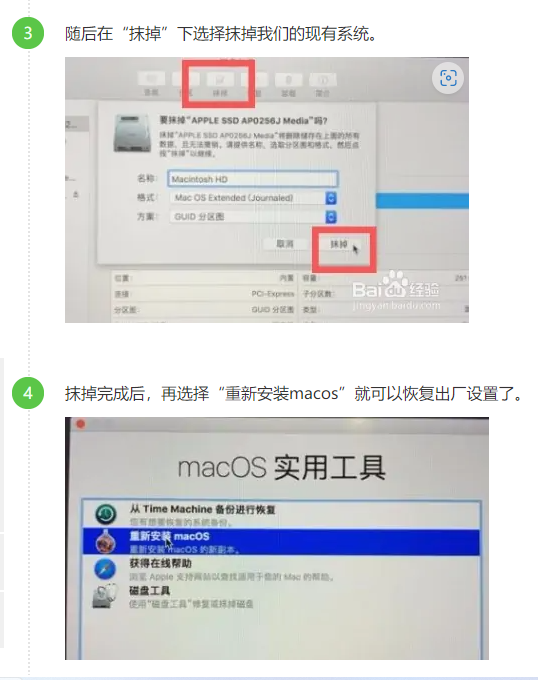Click the 抹掉 erase confirm button
538x680 pixels.
(x=339, y=244)
